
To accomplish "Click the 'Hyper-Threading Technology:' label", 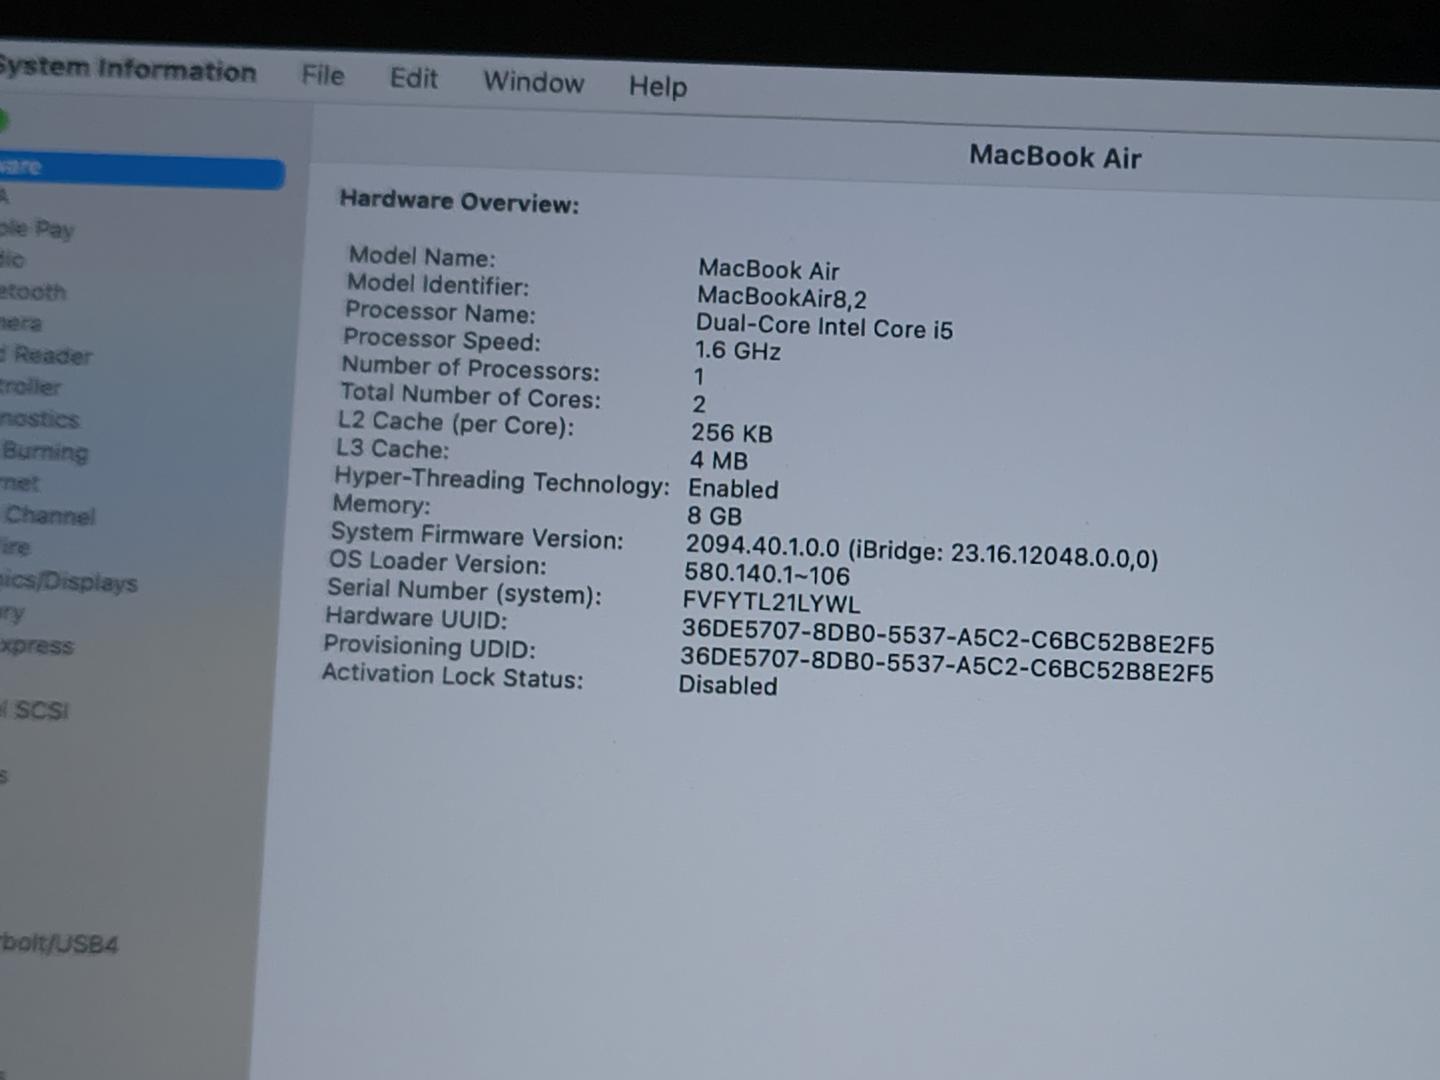I will coord(502,480).
